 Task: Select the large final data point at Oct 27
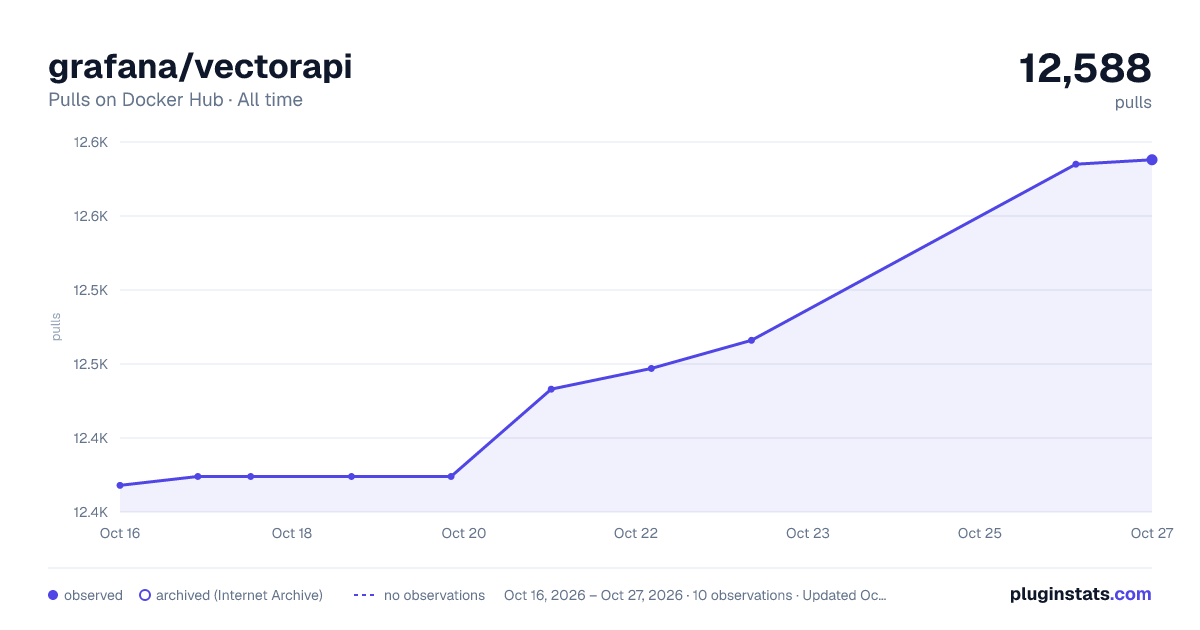pyautogui.click(x=1152, y=160)
